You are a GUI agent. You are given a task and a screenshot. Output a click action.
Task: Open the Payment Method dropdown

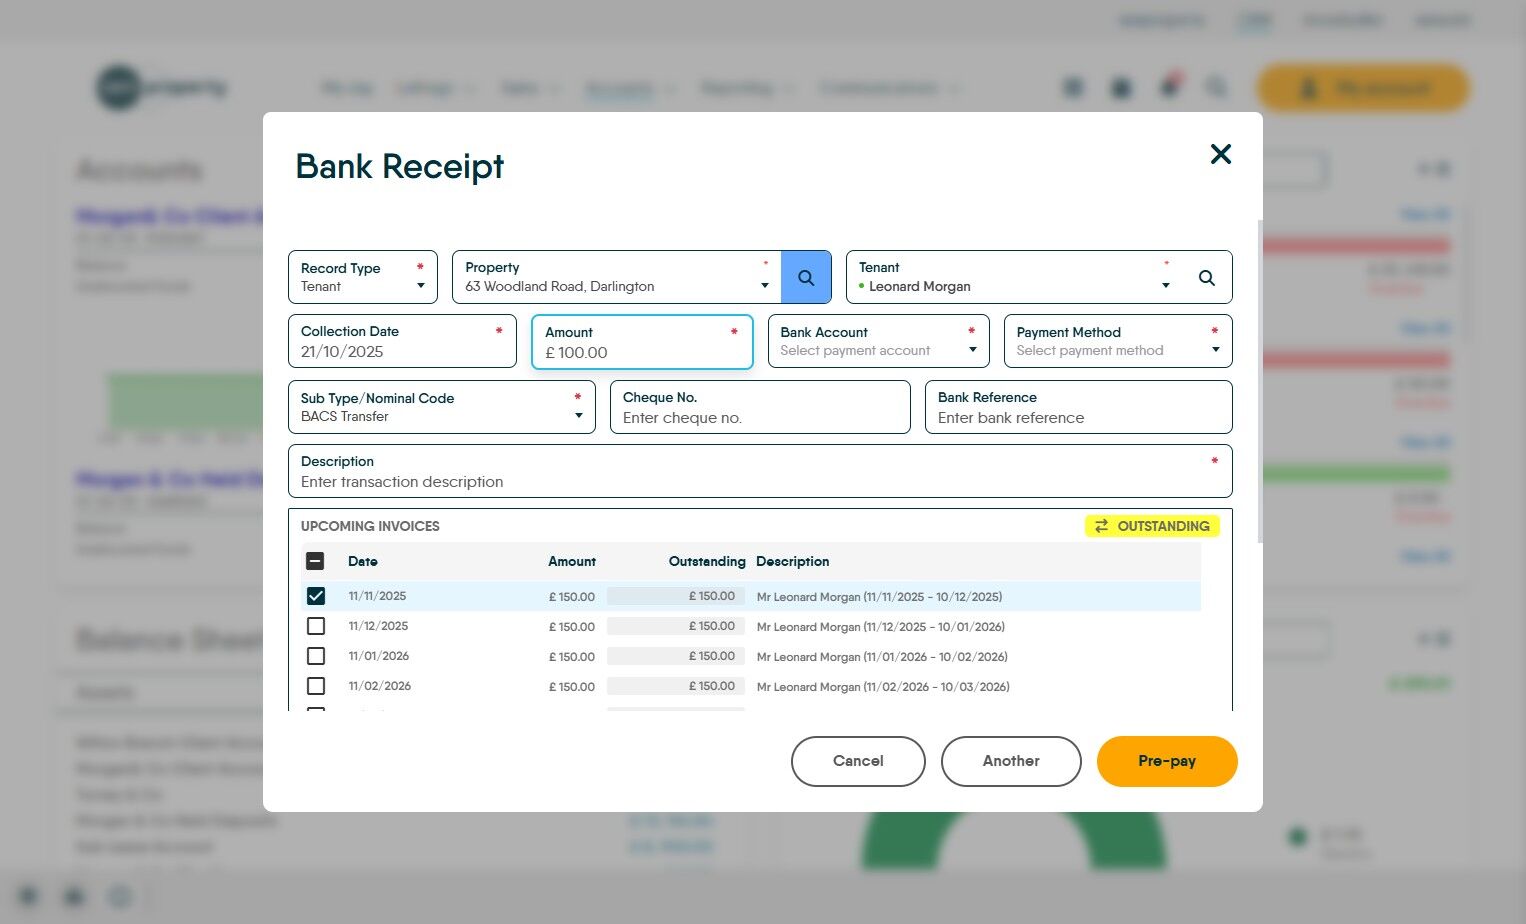(1118, 341)
